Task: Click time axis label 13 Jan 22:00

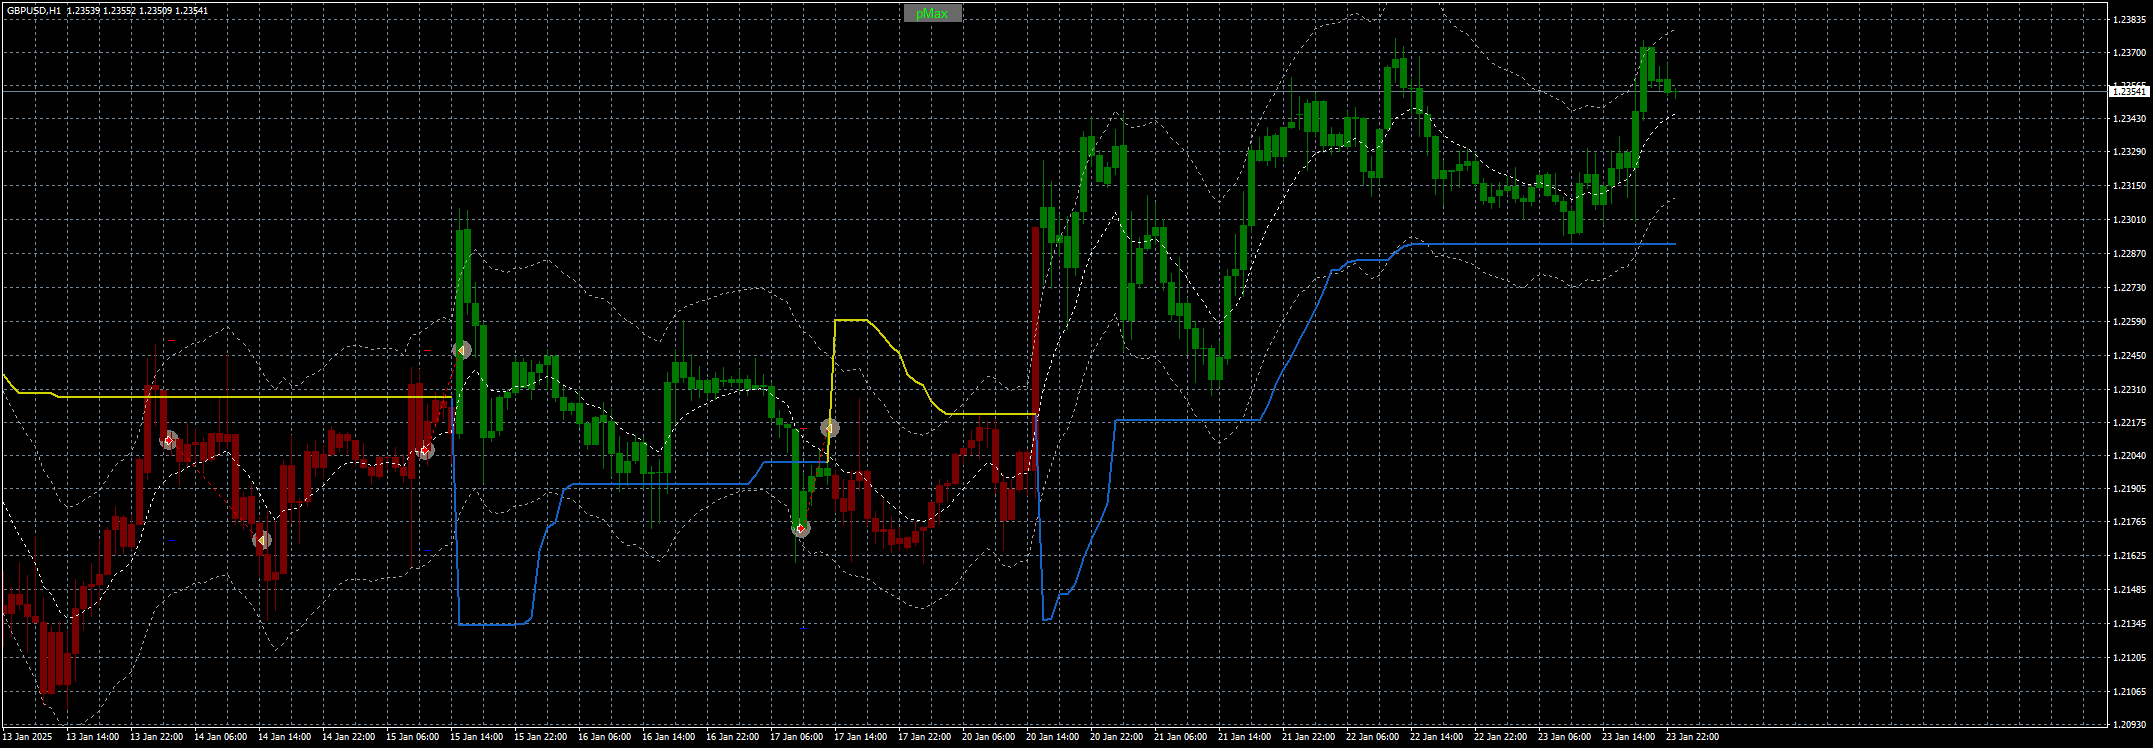Action: [x=156, y=737]
